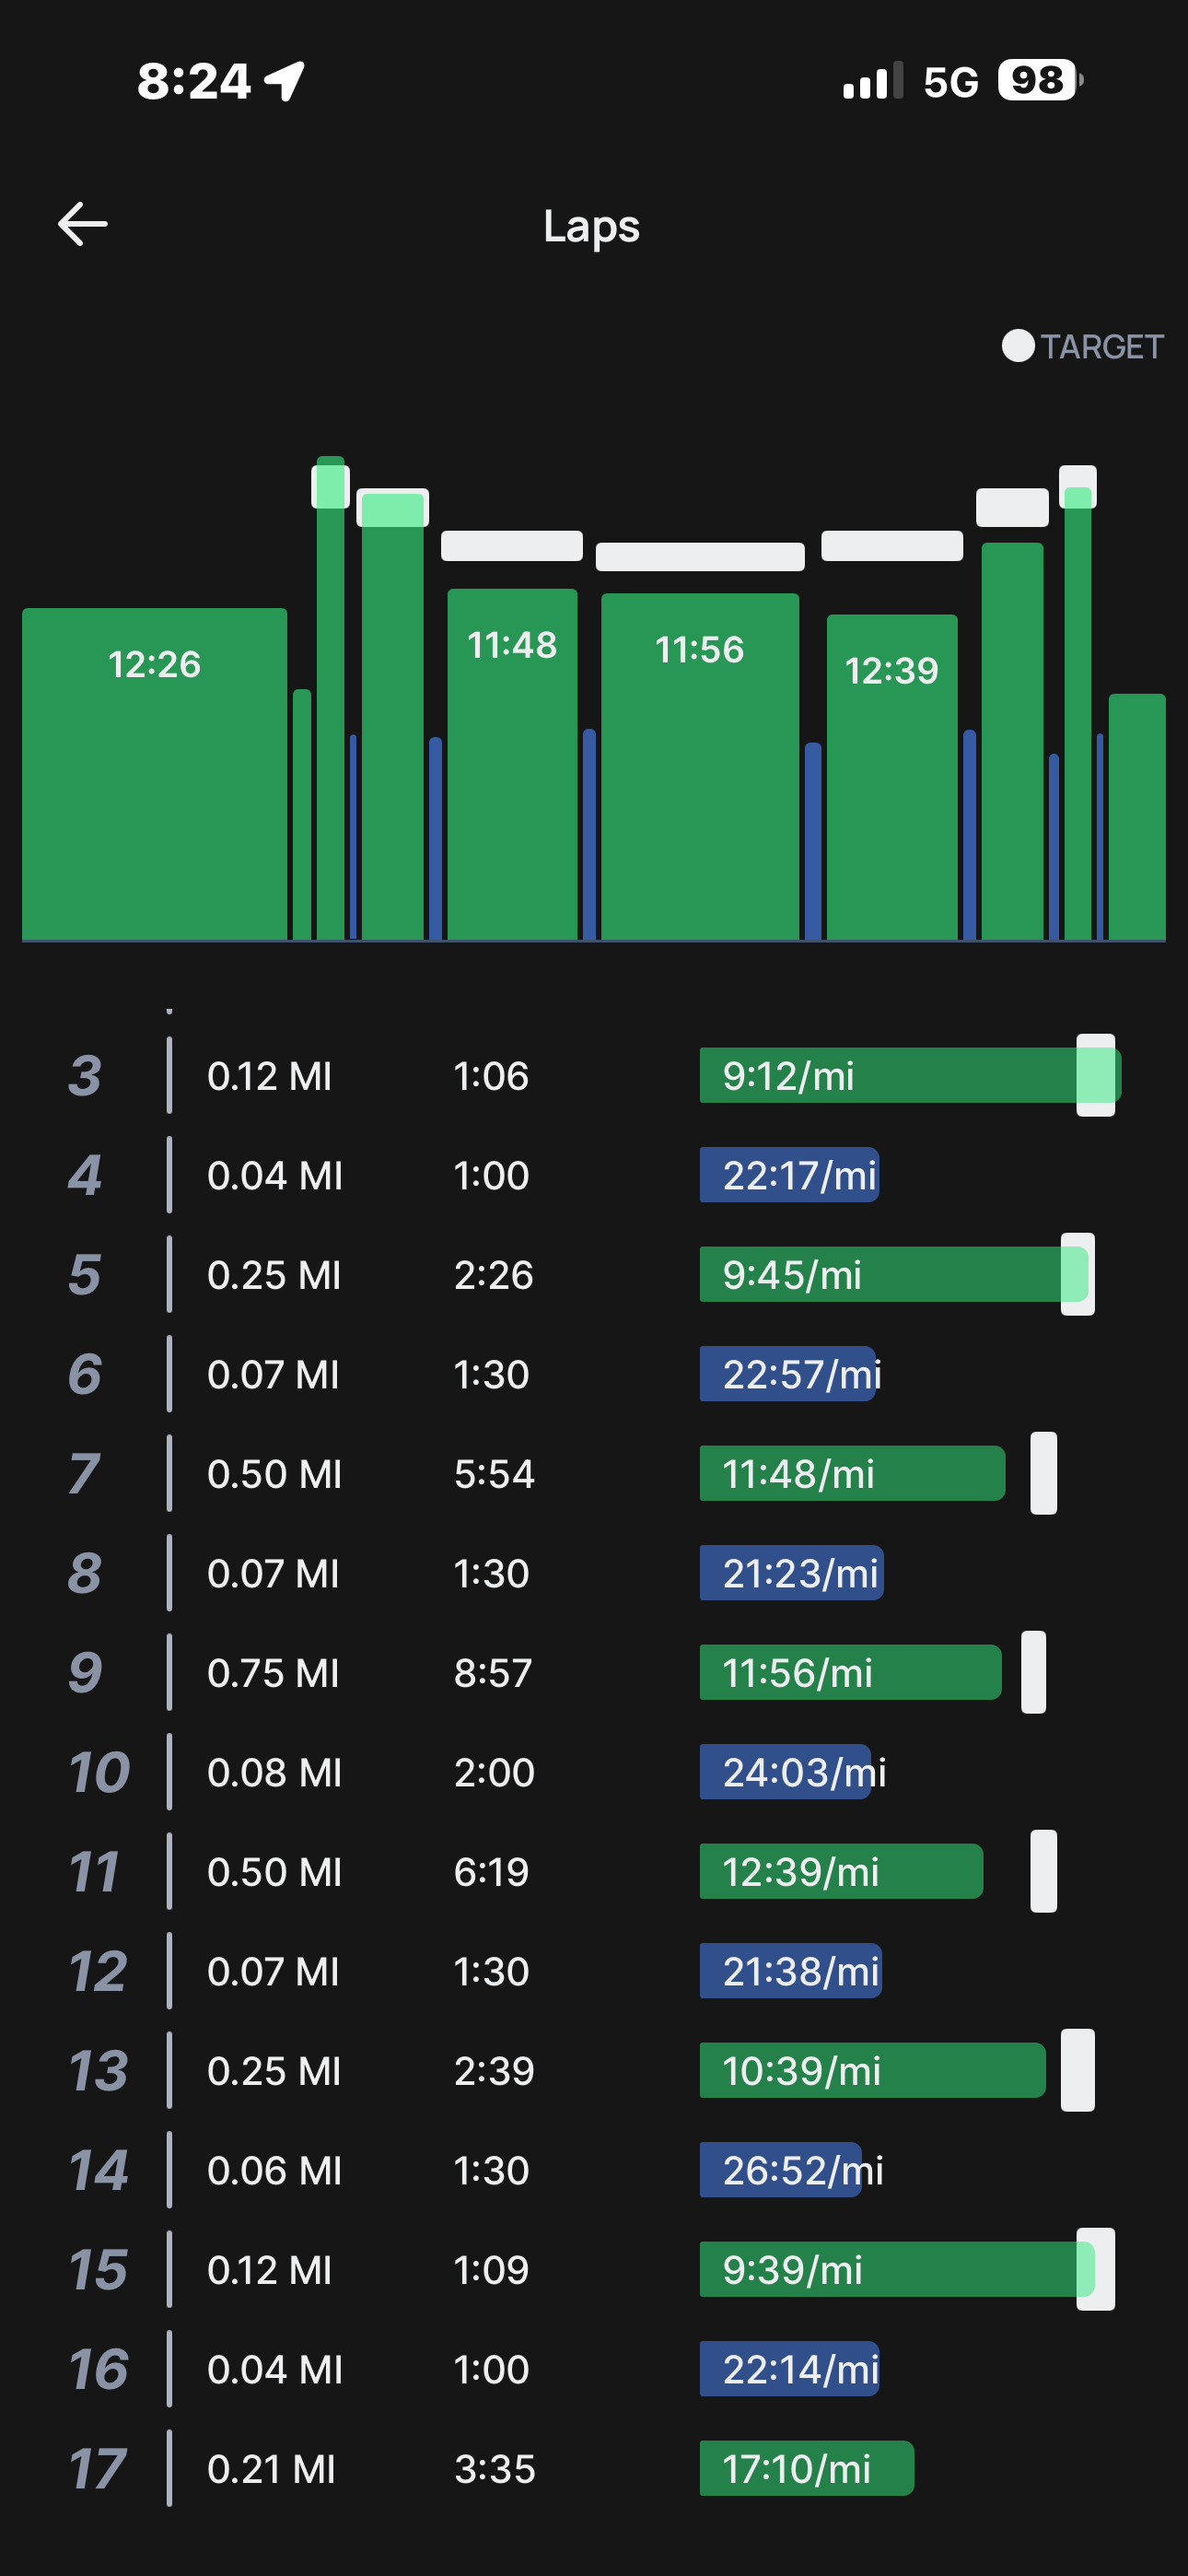Screen dimensions: 1188x2576
Task: Tap the 26:52/mi recovery pace bar
Action: pos(781,2170)
